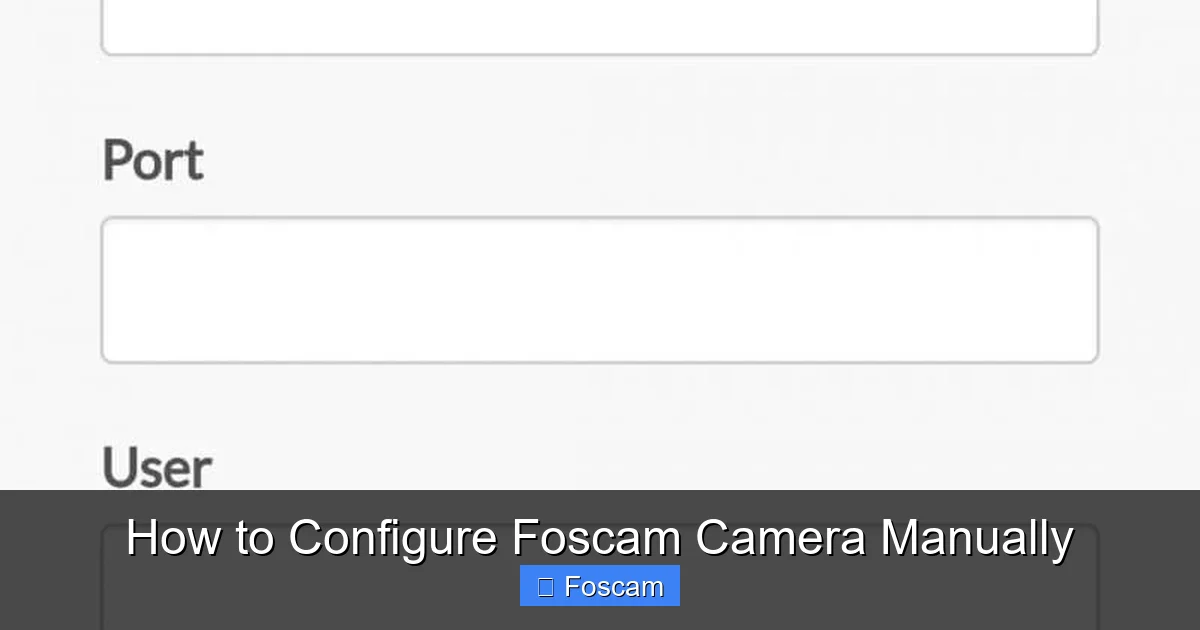Select the Port field label
Screen dimensions: 1200x630
pyautogui.click(x=152, y=160)
